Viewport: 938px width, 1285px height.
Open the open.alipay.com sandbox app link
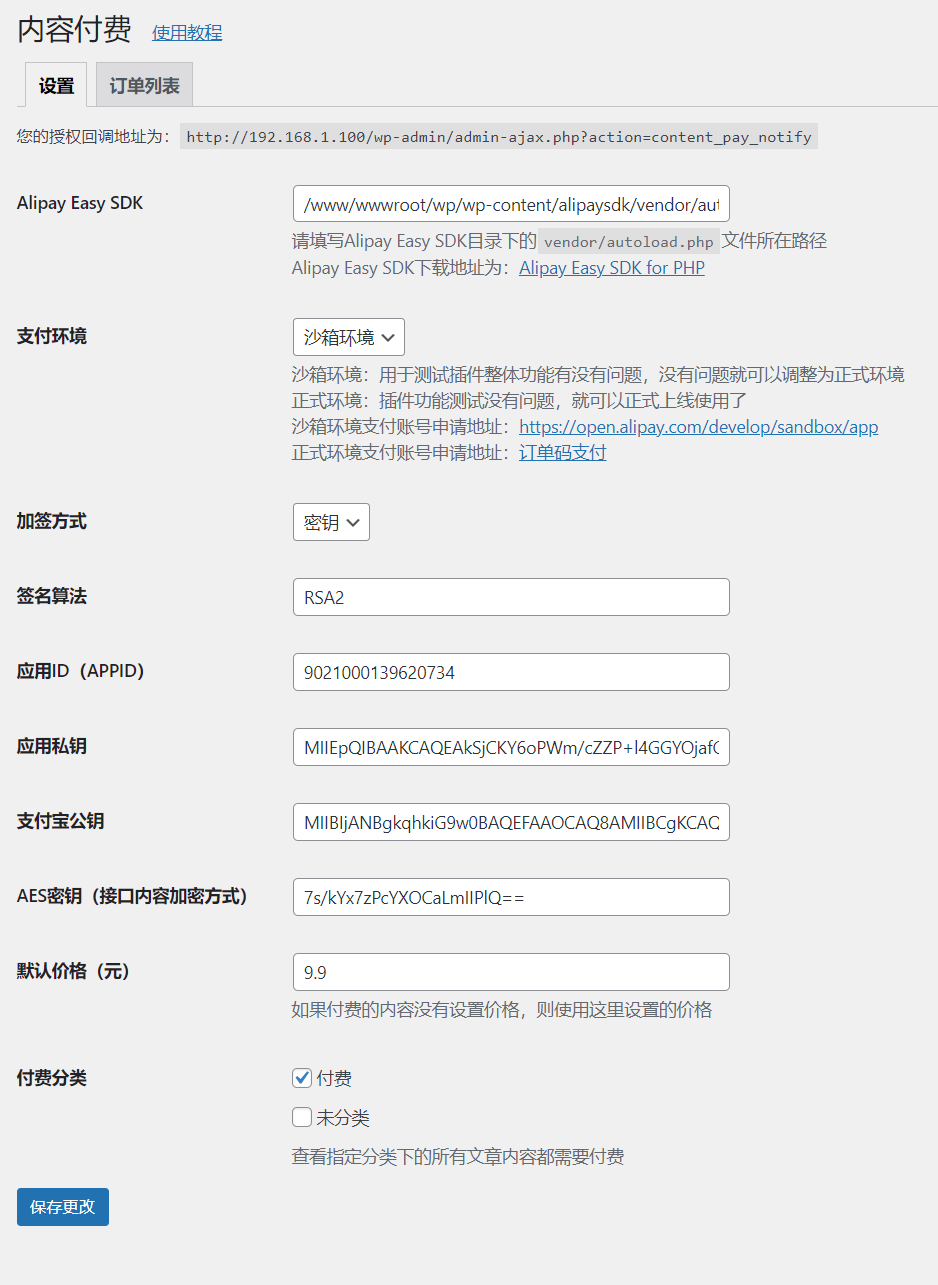699,427
